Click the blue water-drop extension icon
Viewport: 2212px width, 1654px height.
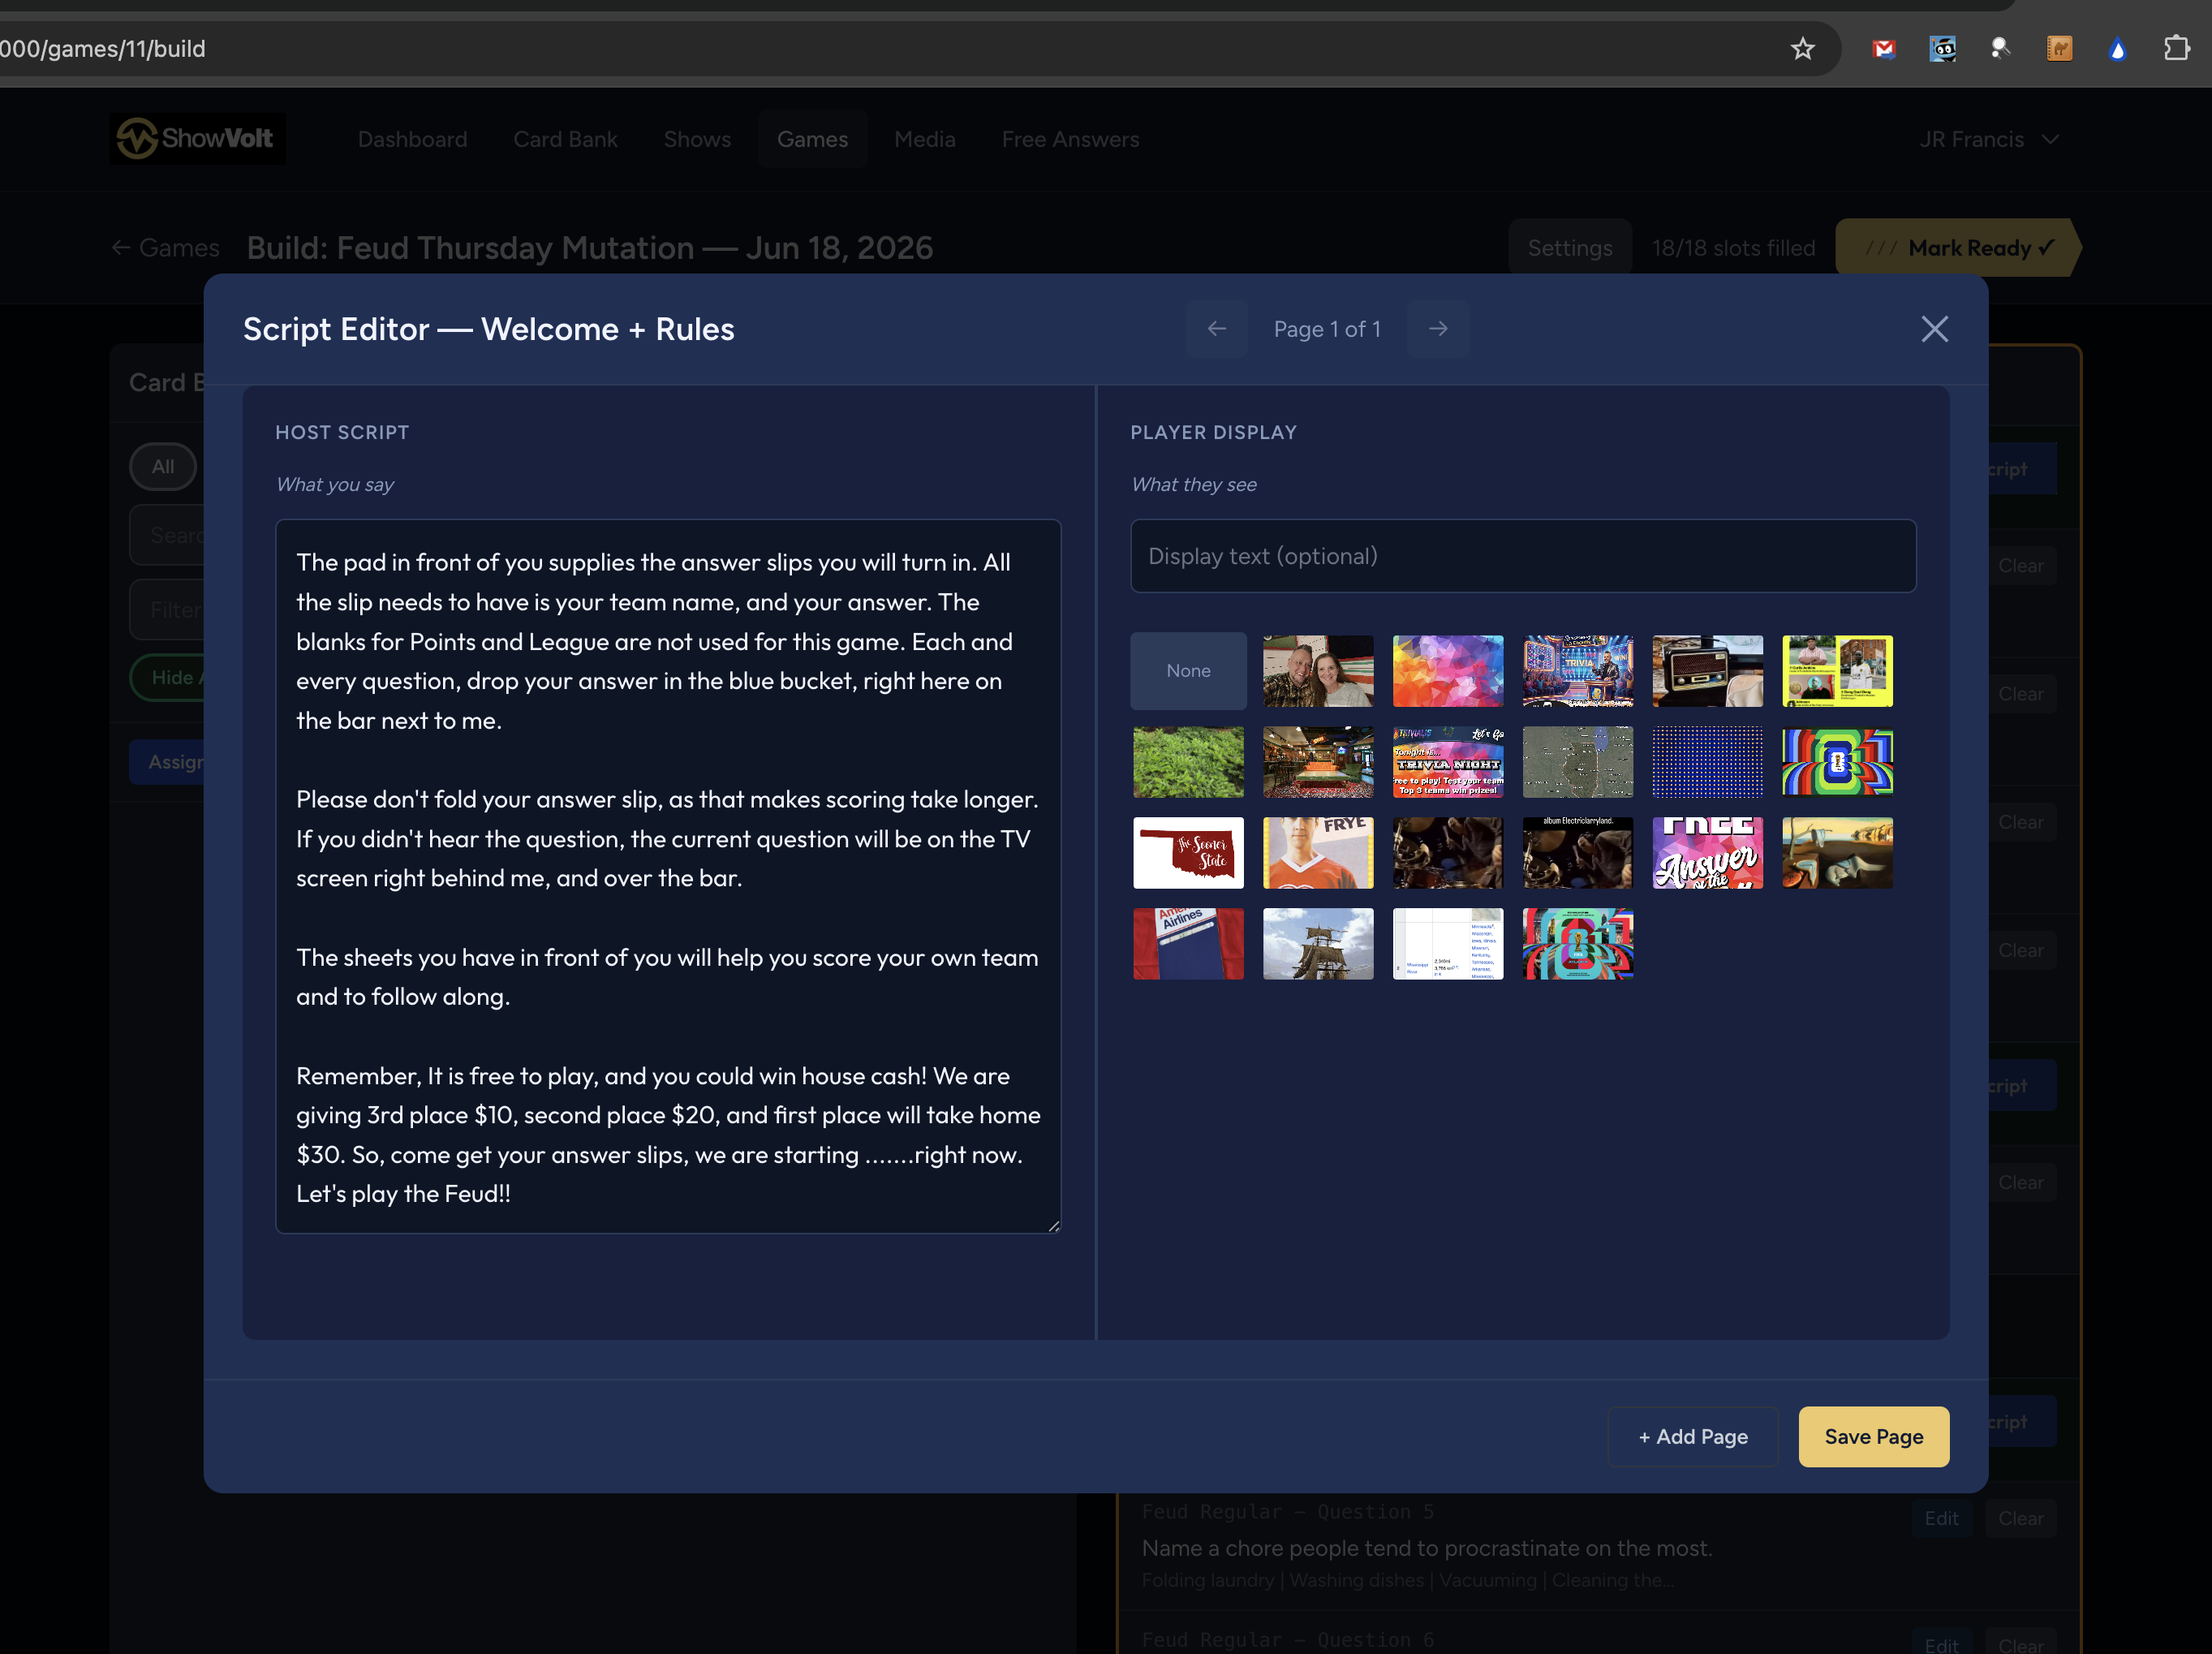pos(2117,49)
